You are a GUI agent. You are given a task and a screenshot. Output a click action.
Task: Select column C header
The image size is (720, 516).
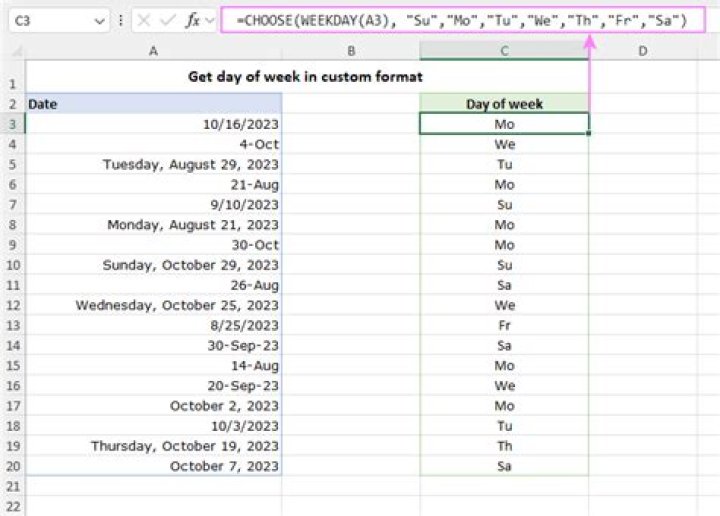504,50
